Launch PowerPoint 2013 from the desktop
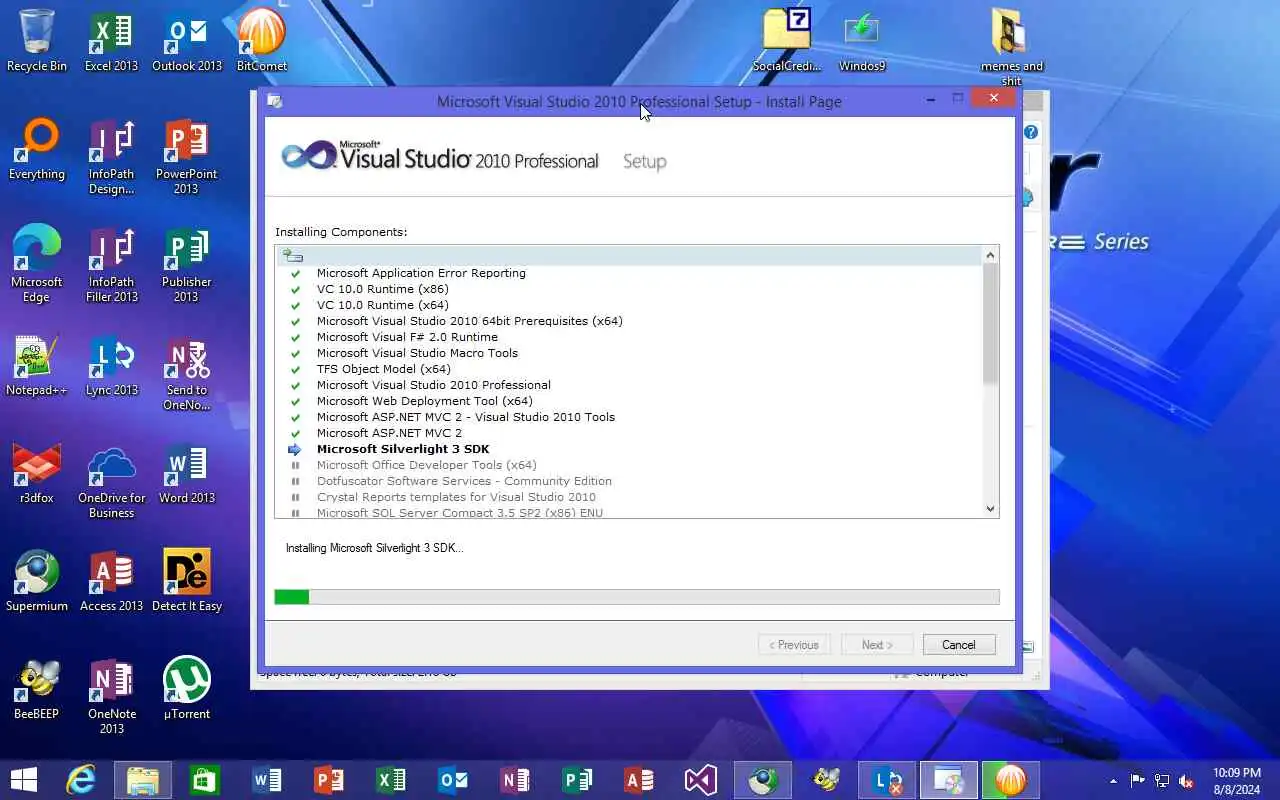Viewport: 1280px width, 800px height. coord(187,157)
